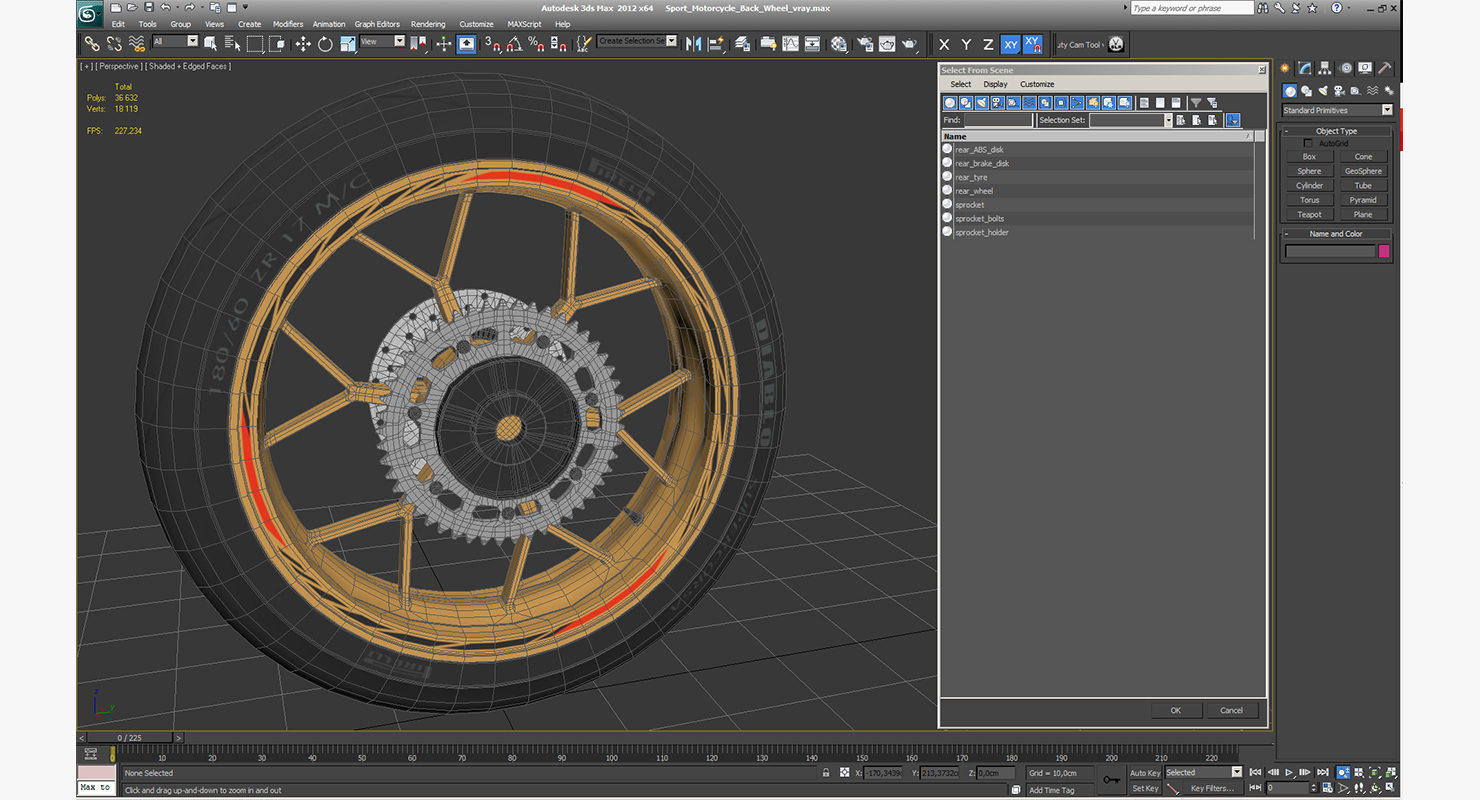Open the Rendering menu
This screenshot has width=1480, height=800.
point(428,24)
